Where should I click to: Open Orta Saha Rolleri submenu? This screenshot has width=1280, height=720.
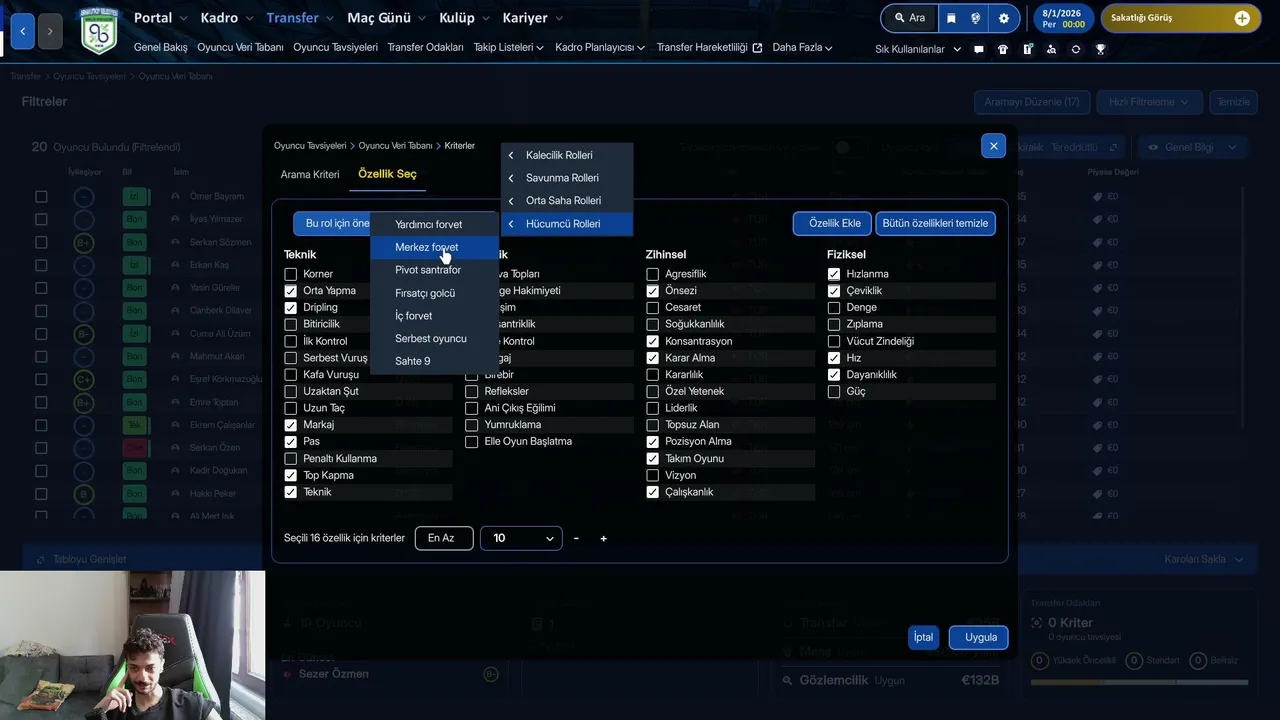click(567, 201)
